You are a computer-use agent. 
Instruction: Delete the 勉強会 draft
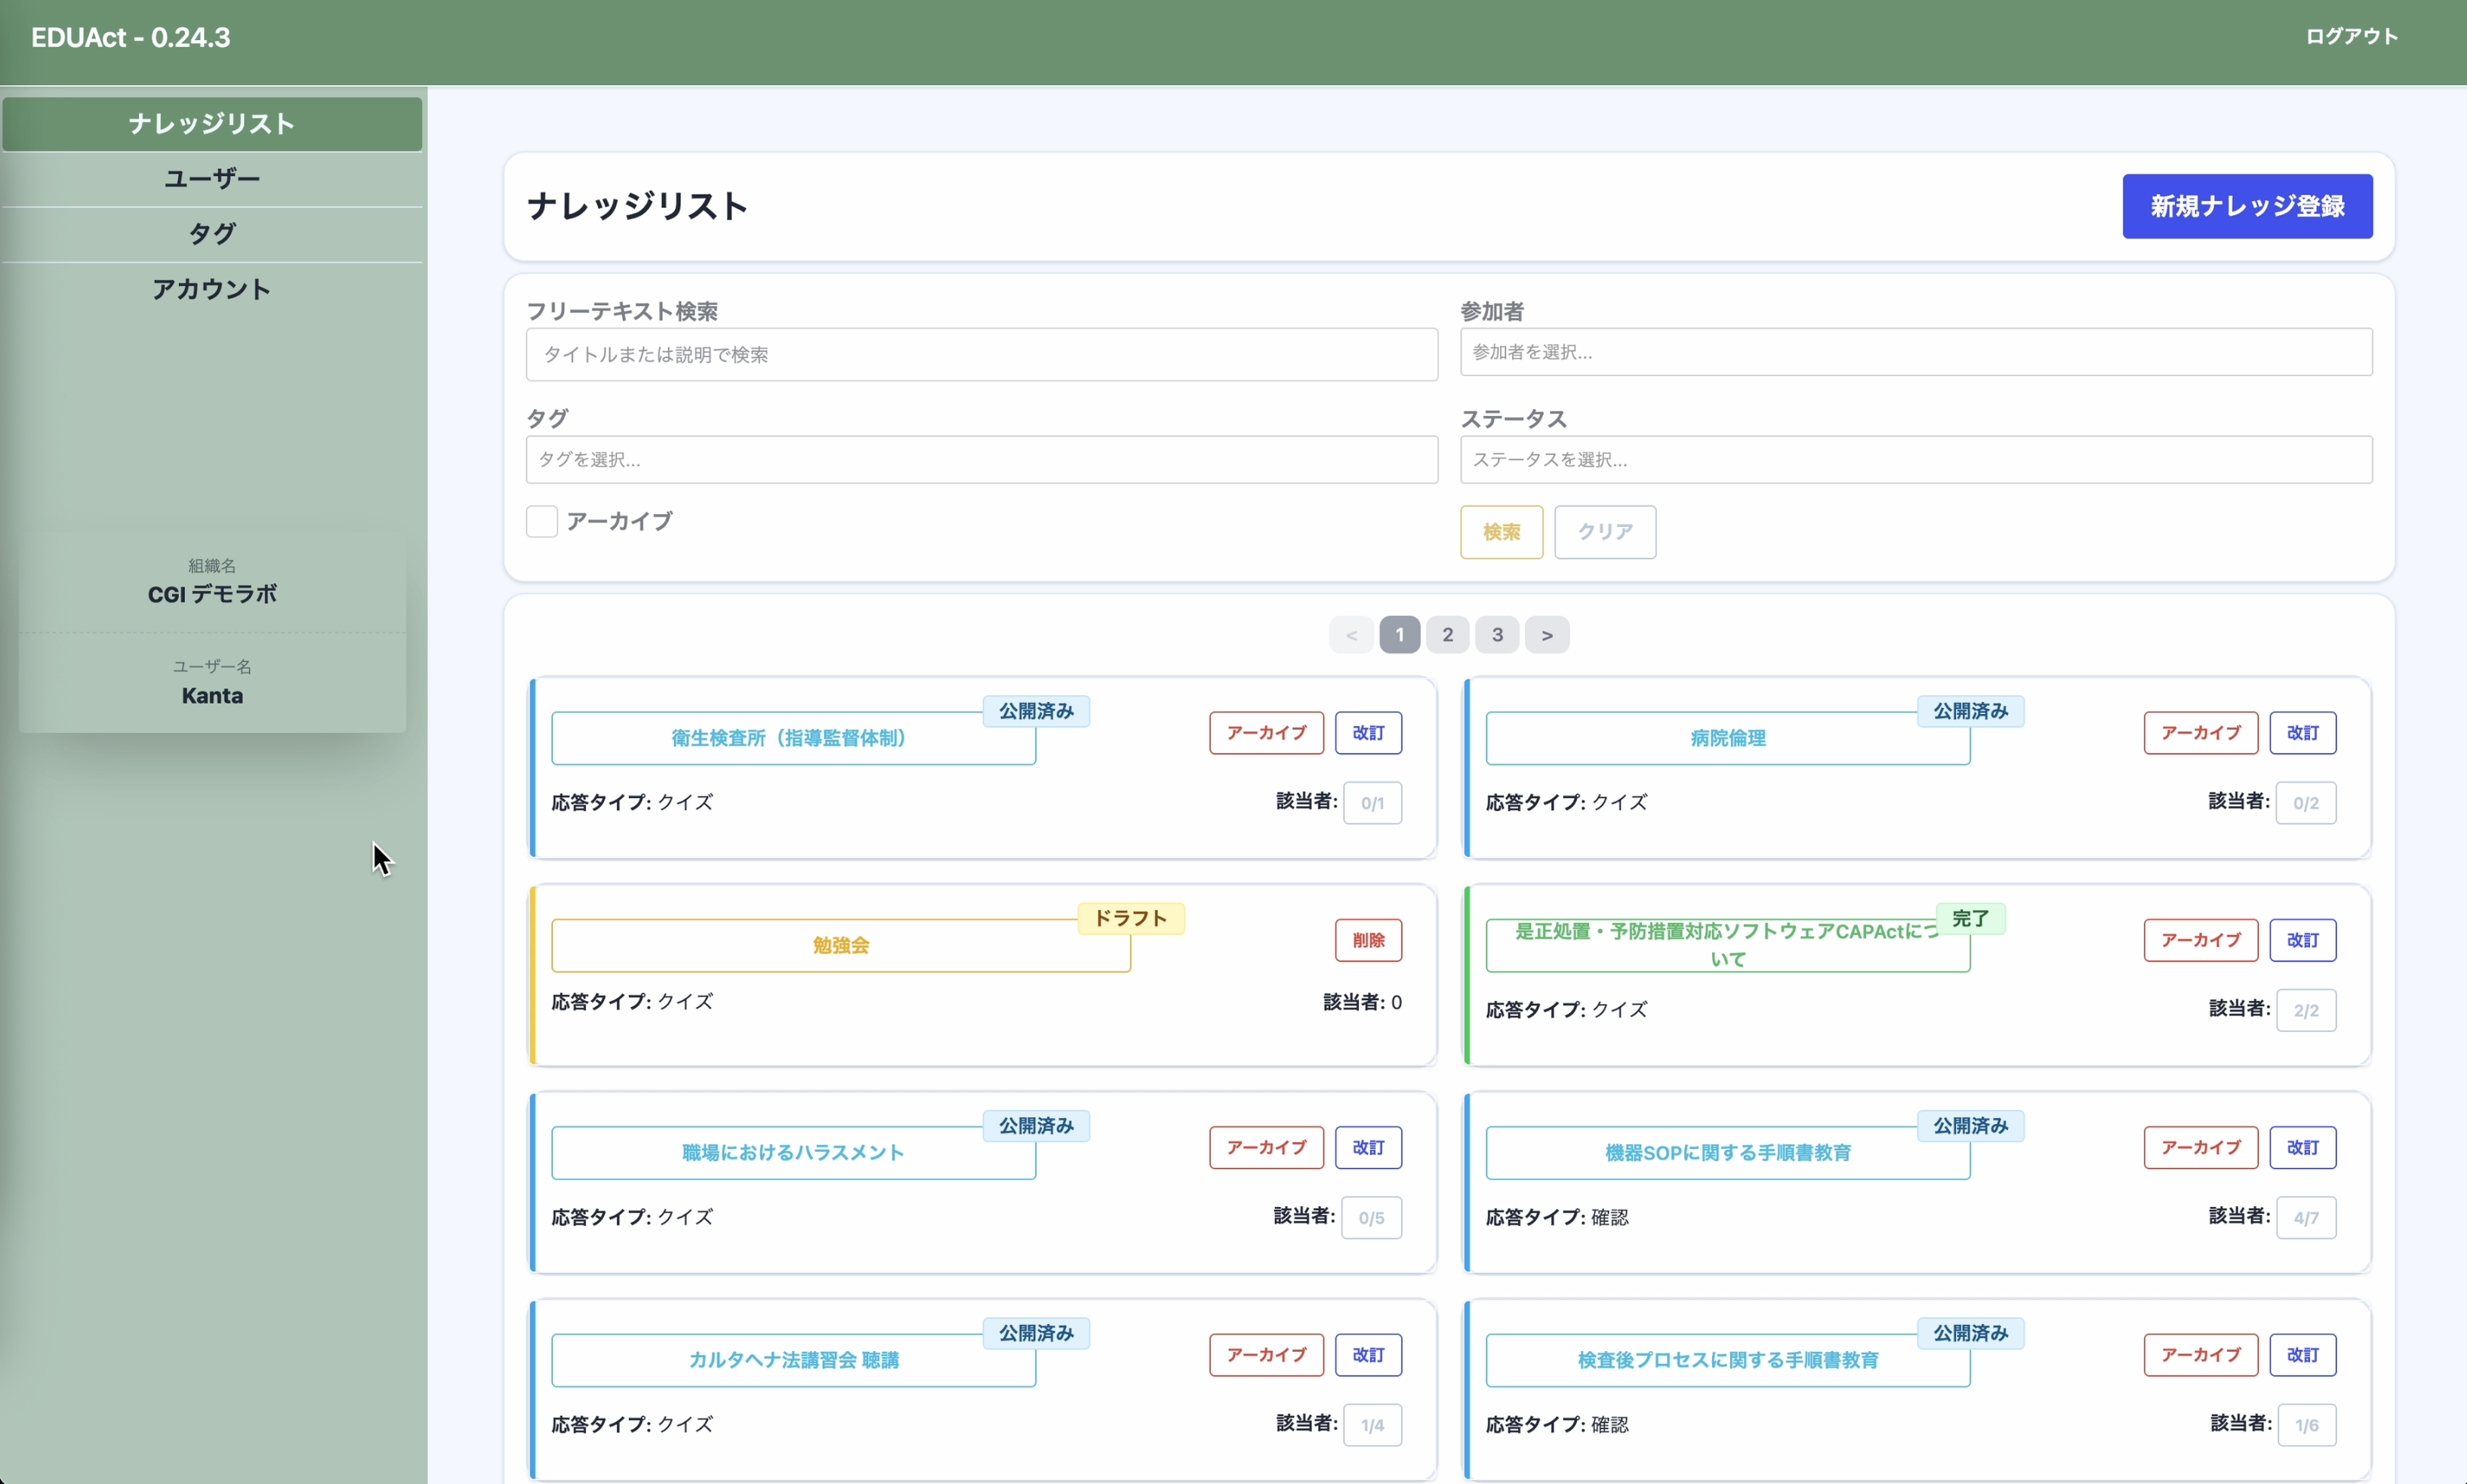coord(1367,940)
